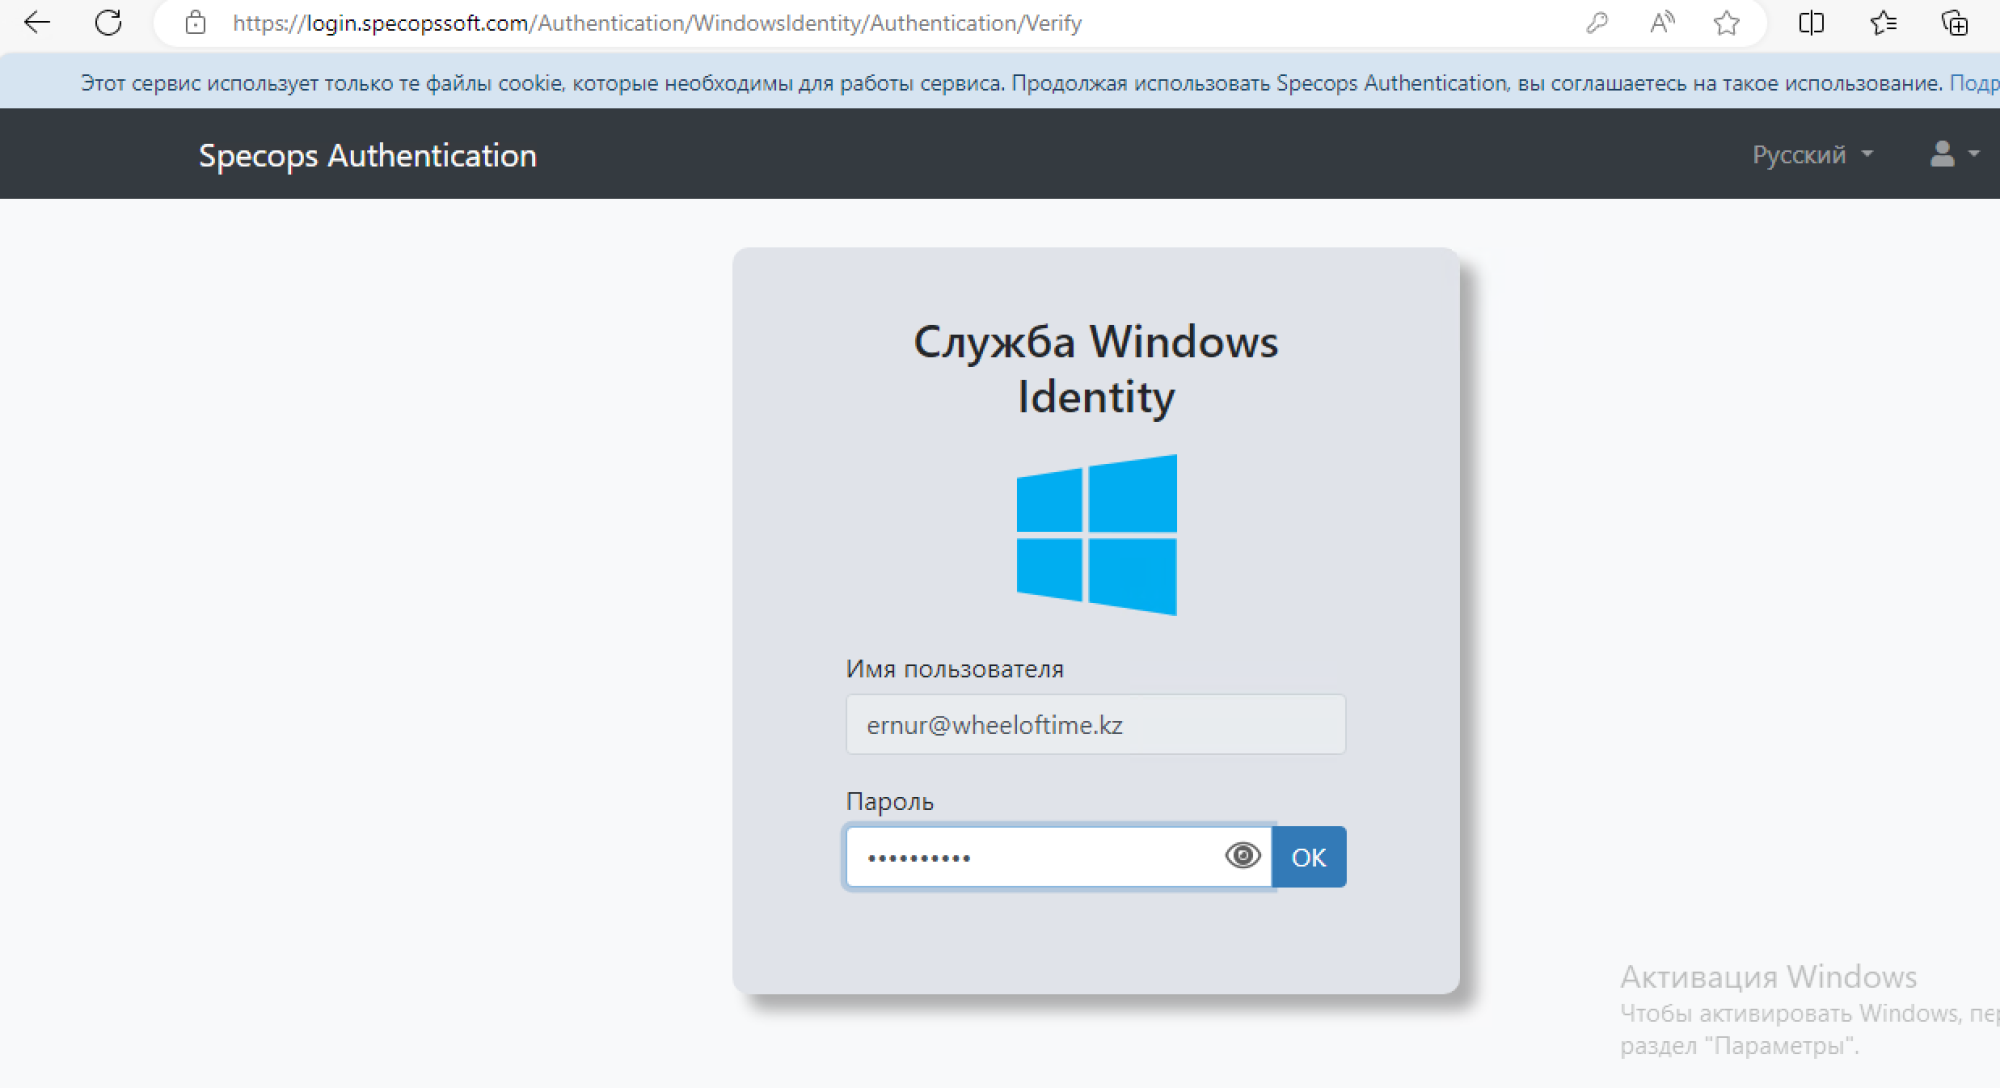Select the URL in address bar
Image resolution: width=2000 pixels, height=1088 pixels.
tap(657, 23)
